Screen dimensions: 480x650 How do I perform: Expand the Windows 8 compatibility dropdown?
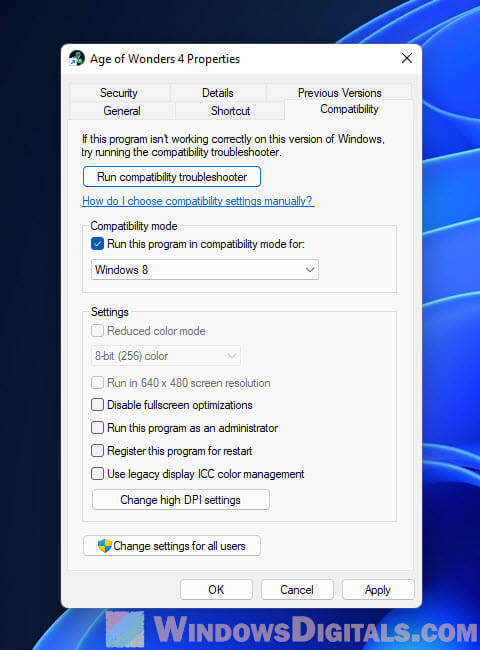tap(205, 270)
